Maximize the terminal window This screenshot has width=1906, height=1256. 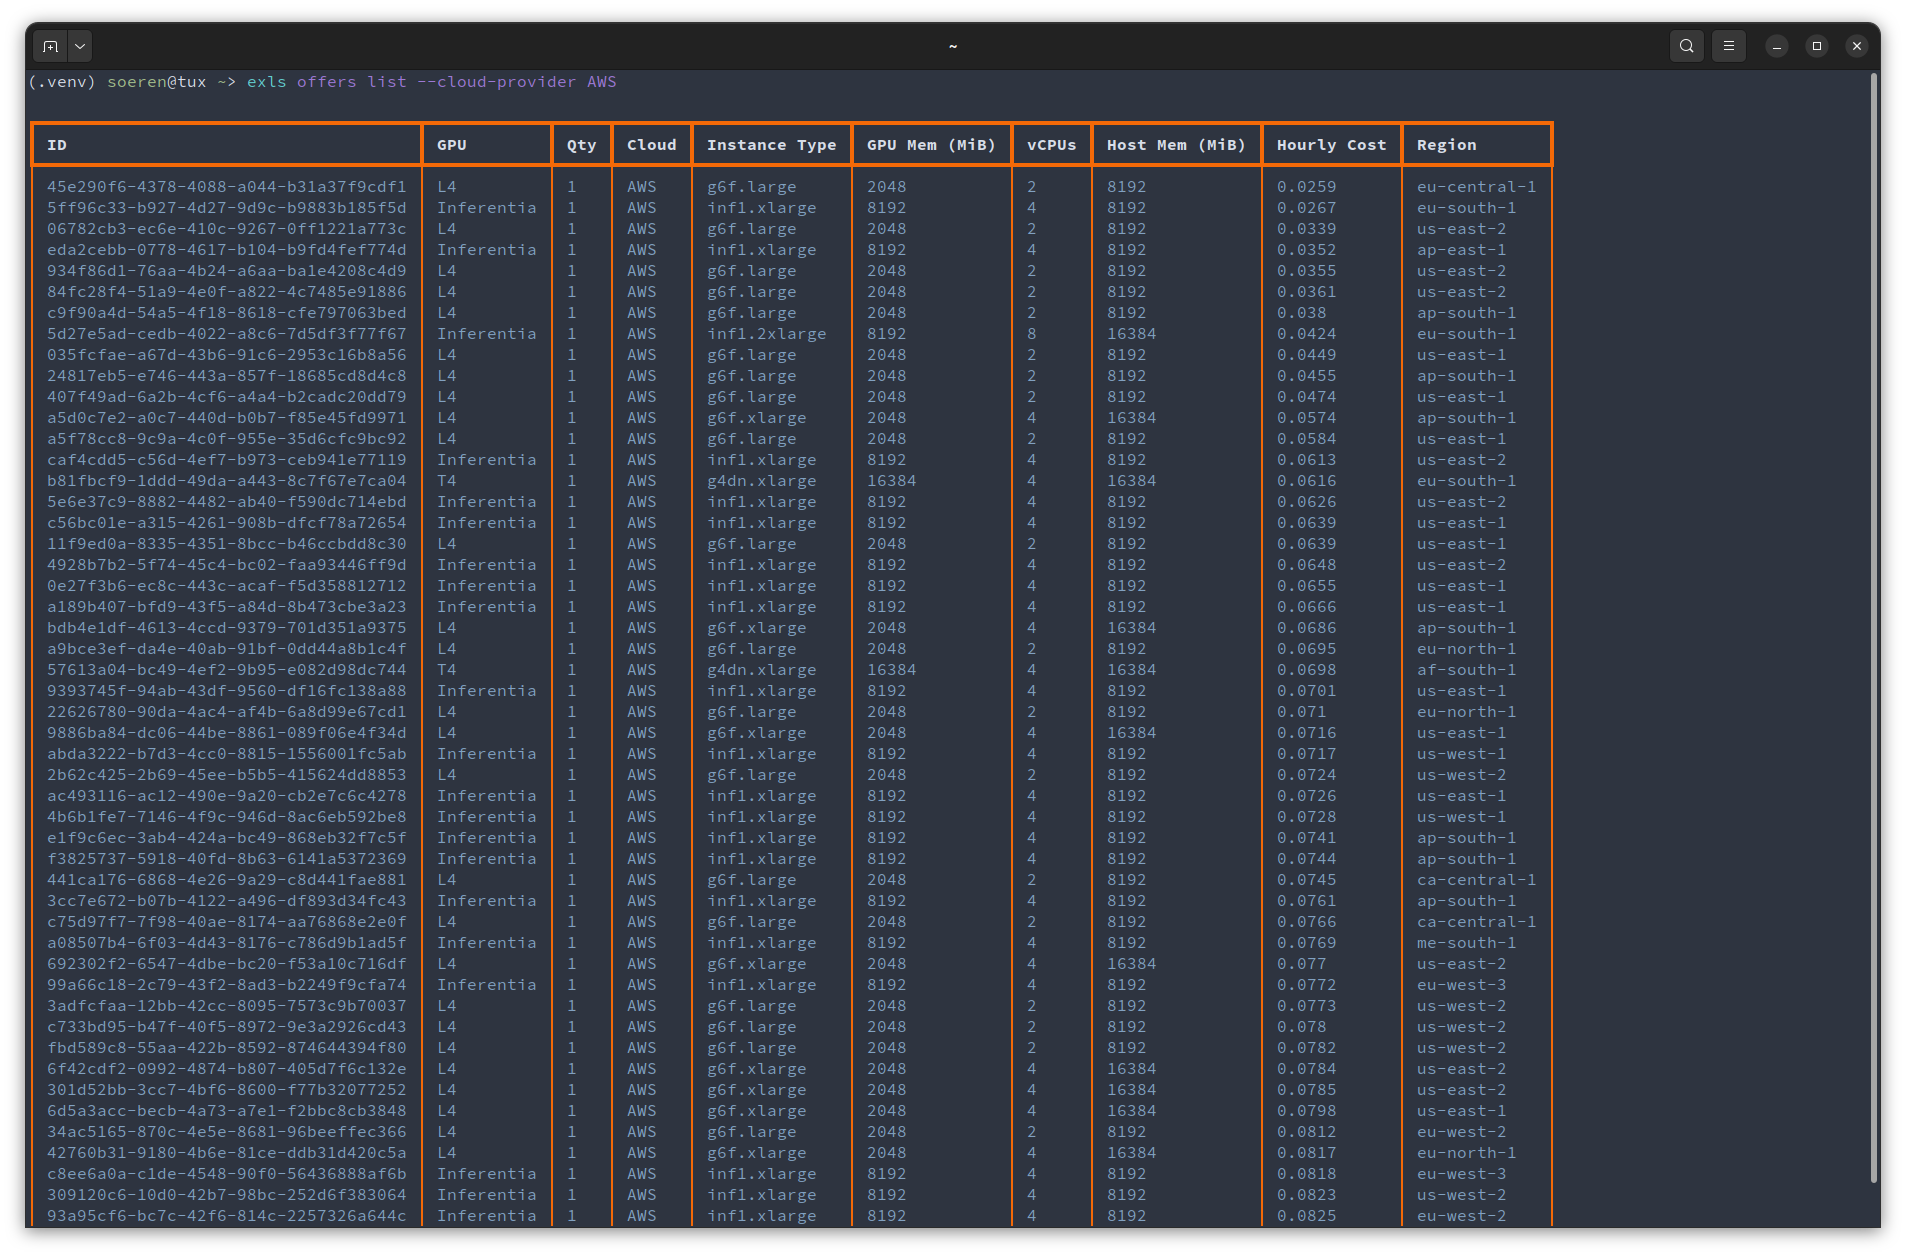tap(1816, 45)
